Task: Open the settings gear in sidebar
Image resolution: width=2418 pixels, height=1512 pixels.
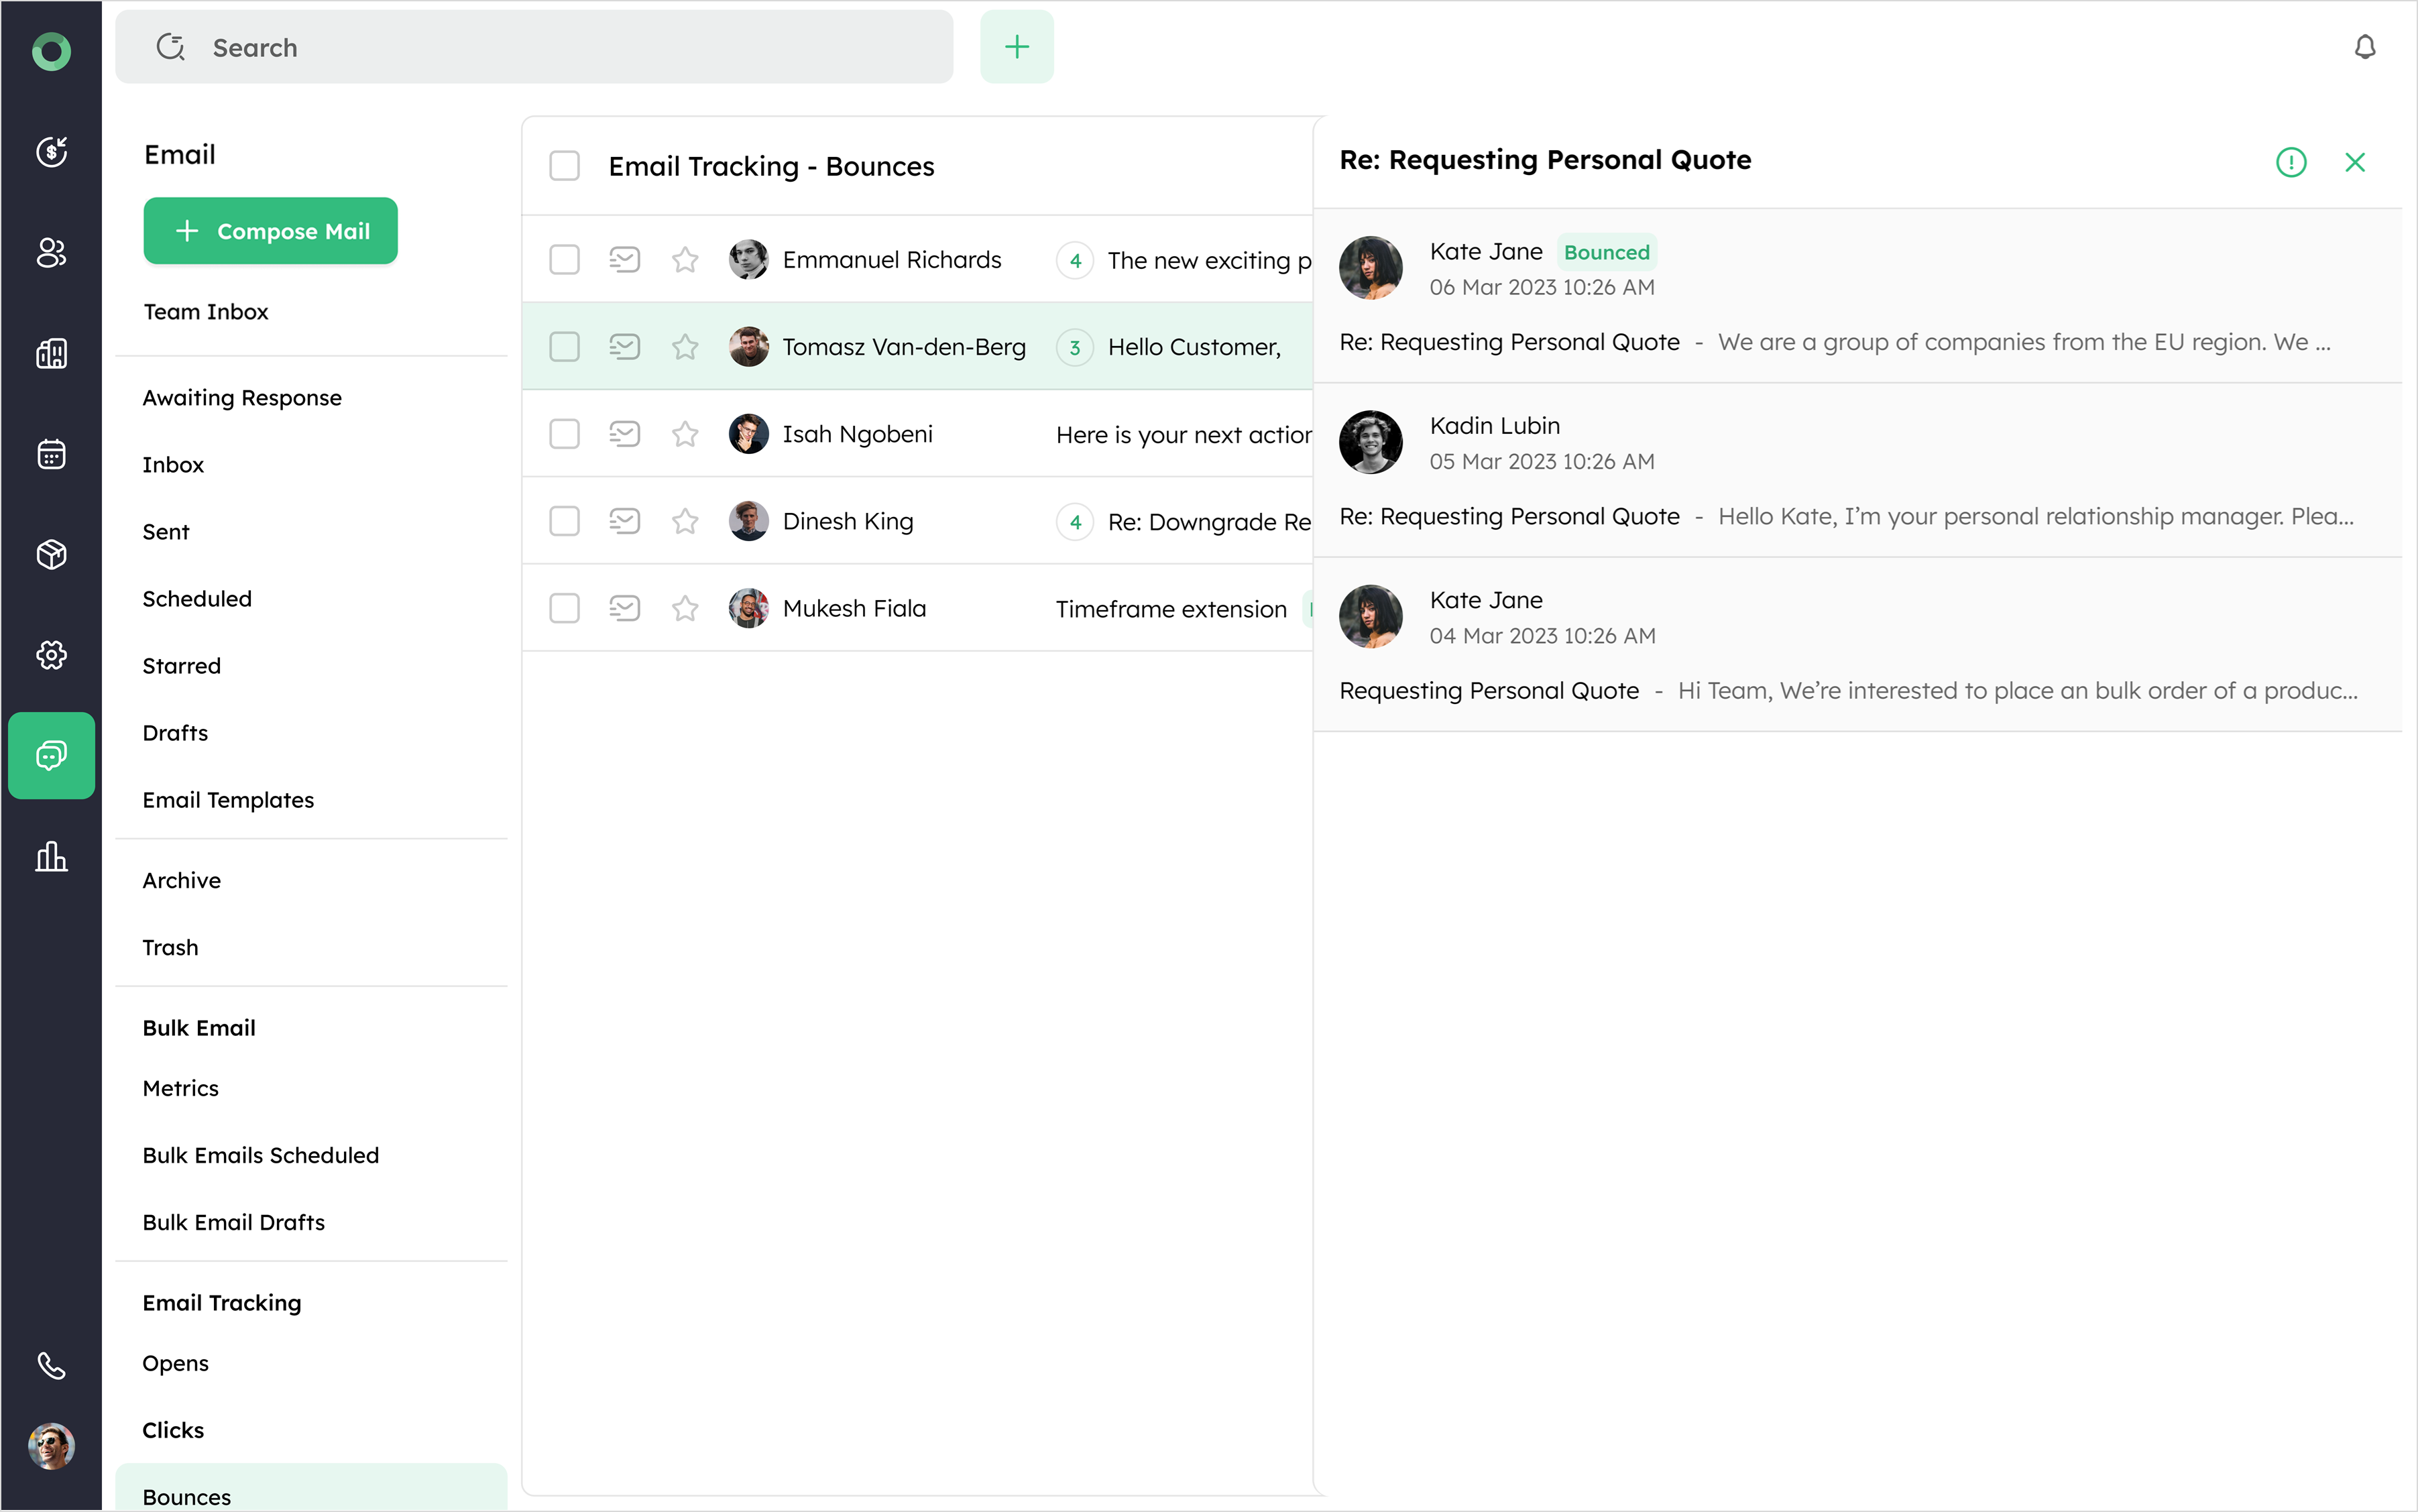Action: (x=51, y=655)
